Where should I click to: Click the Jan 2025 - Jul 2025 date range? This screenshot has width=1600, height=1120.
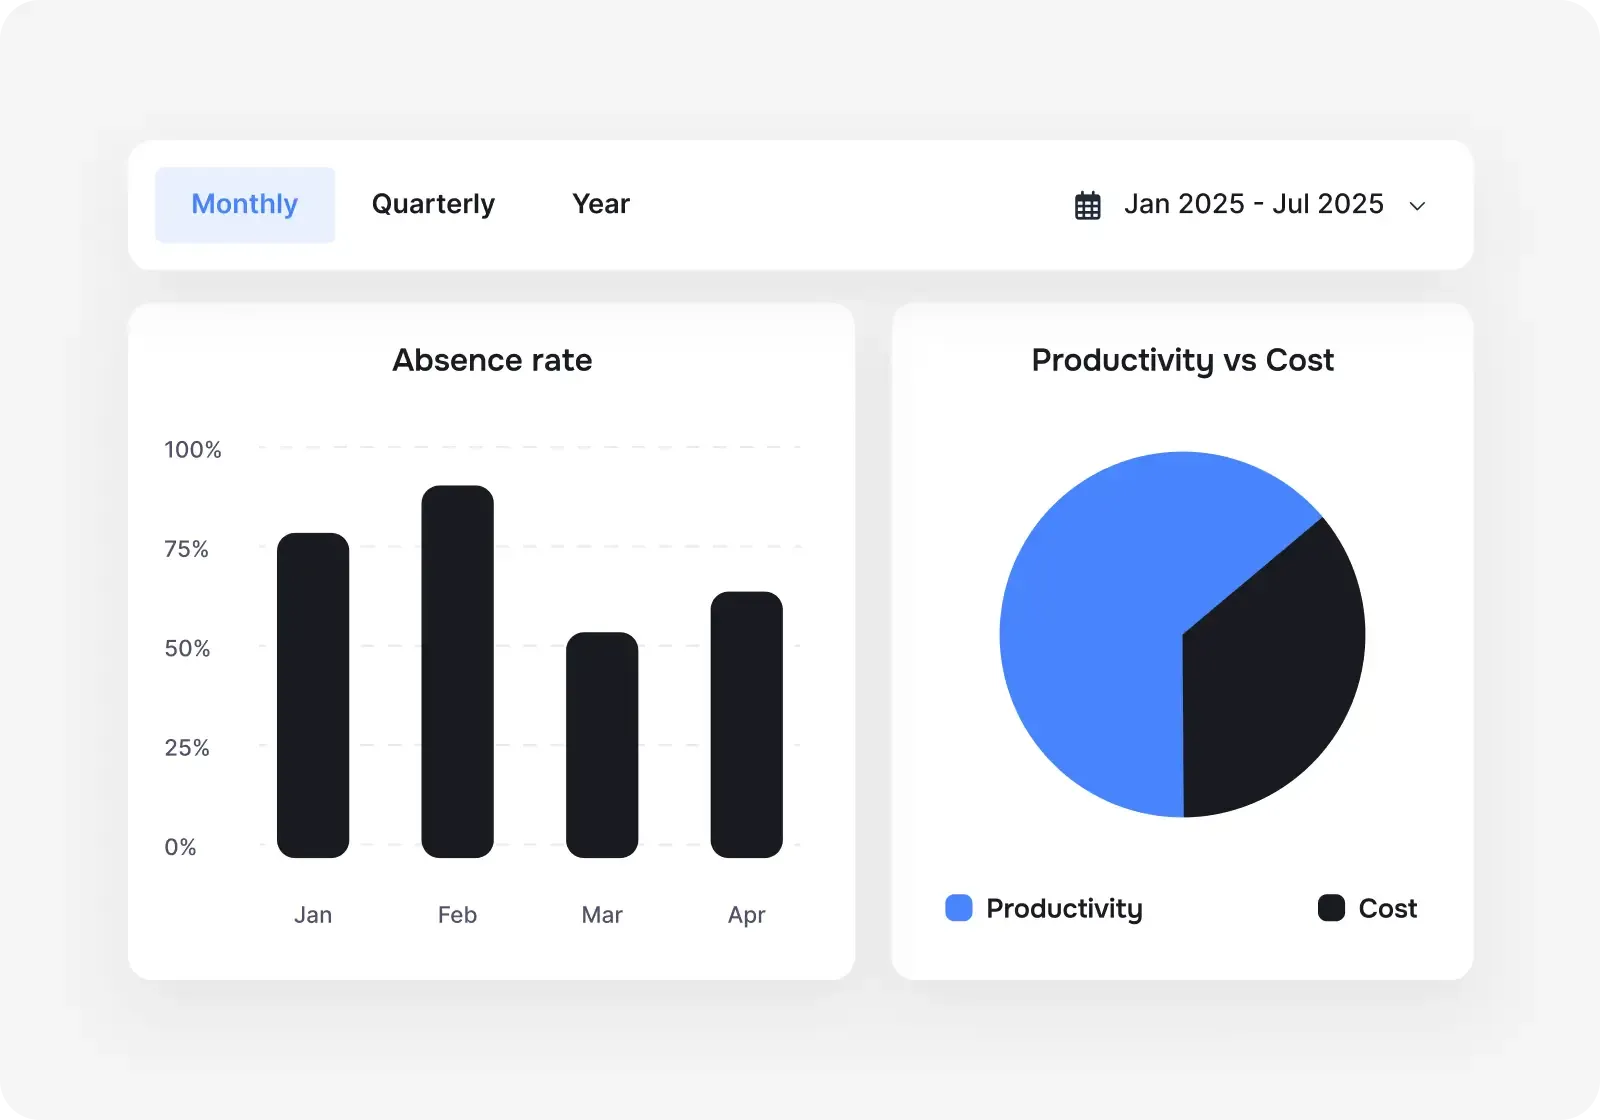pos(1254,204)
